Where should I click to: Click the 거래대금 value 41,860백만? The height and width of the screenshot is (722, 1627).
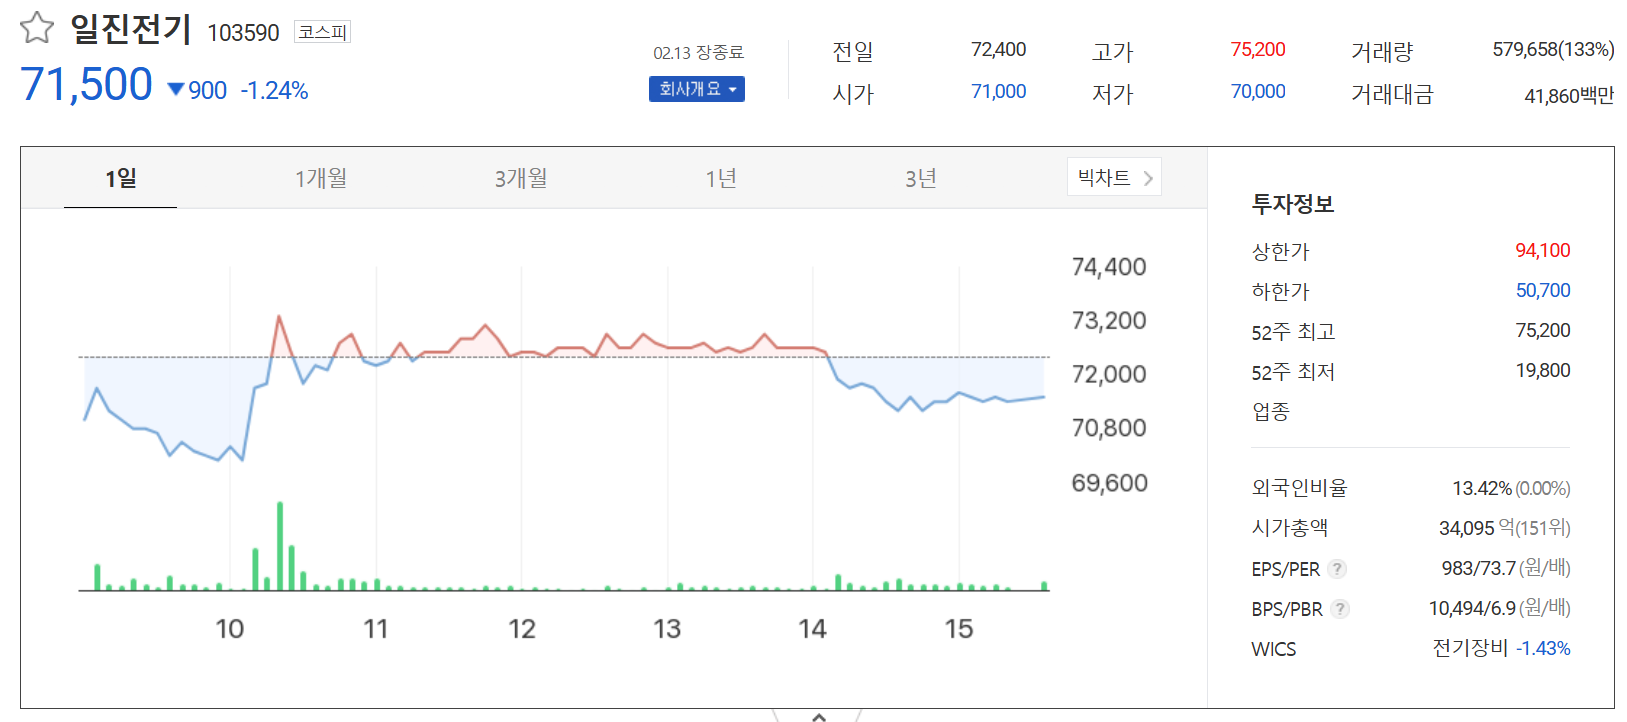(x=1569, y=96)
